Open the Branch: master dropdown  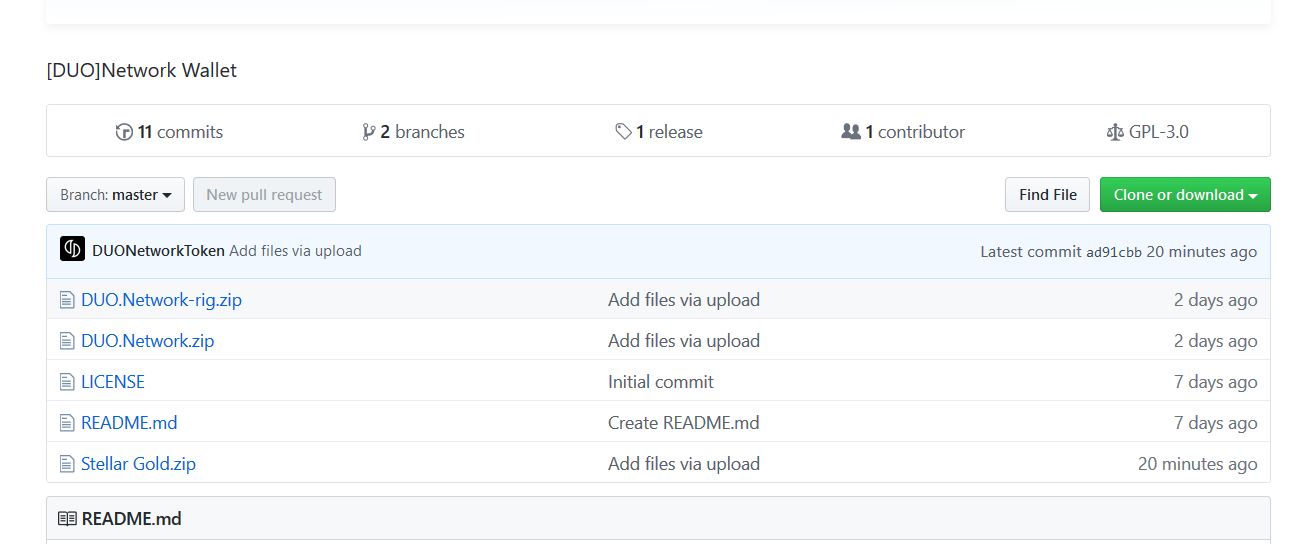(x=115, y=195)
